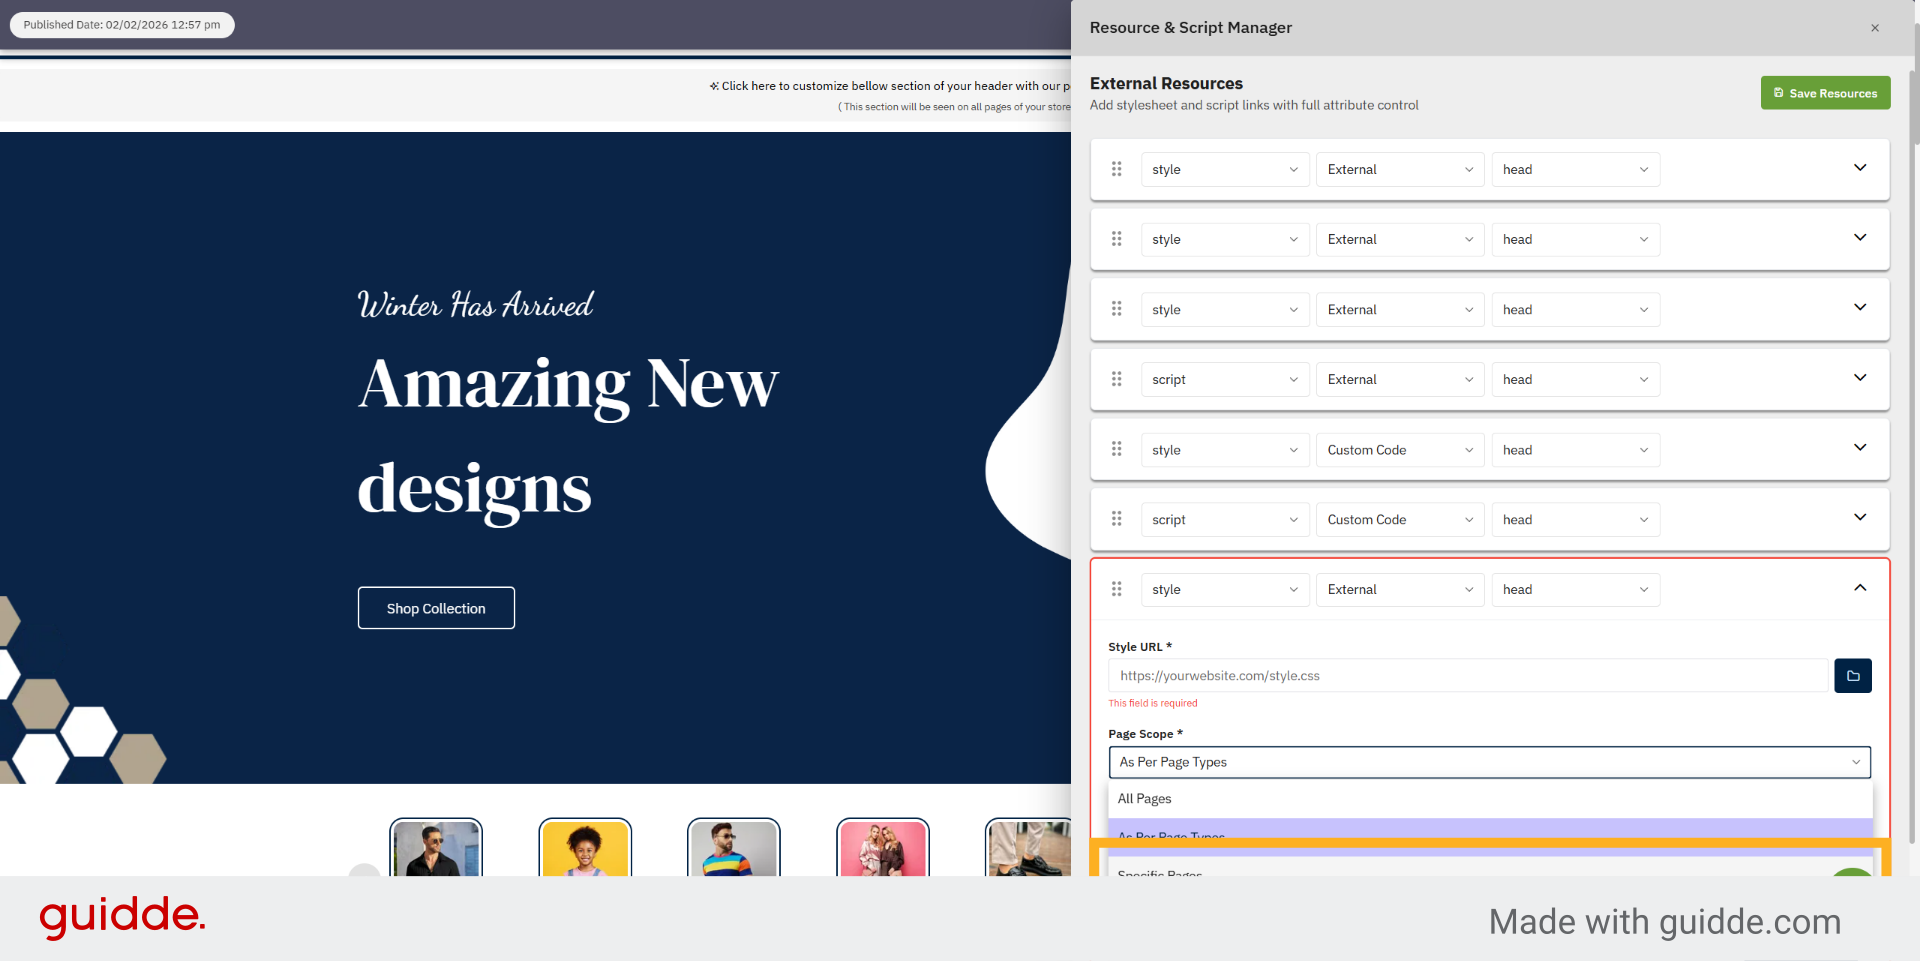Click the Published Date badge
The image size is (1920, 961).
[122, 25]
